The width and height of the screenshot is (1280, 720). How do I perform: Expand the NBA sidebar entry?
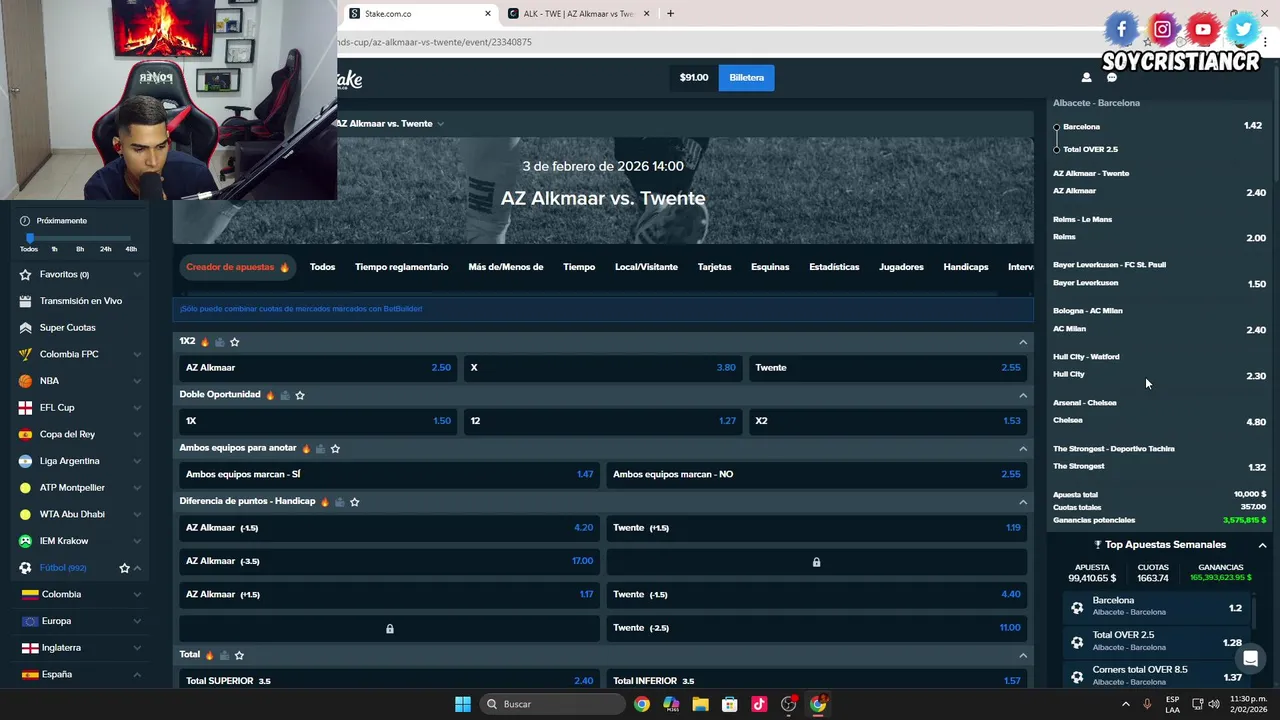click(137, 381)
